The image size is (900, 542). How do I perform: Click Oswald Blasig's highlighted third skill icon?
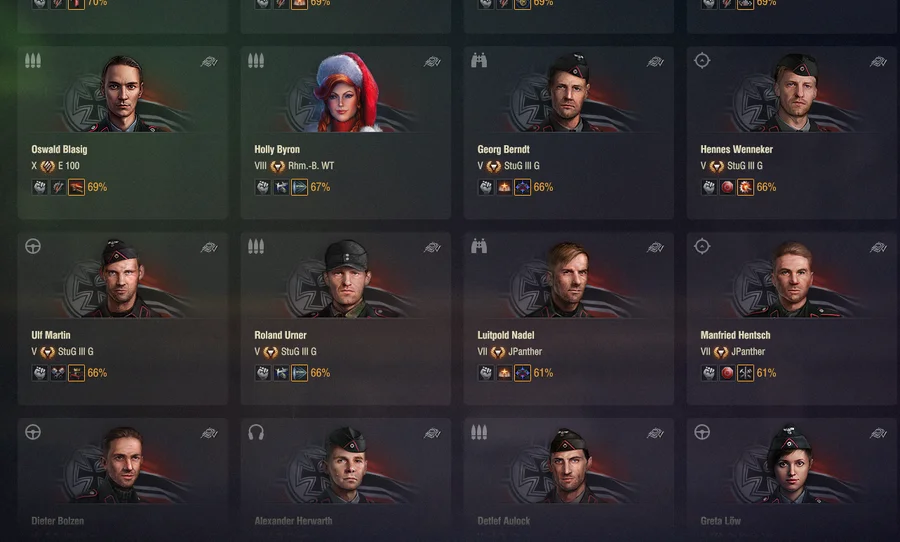[x=76, y=187]
